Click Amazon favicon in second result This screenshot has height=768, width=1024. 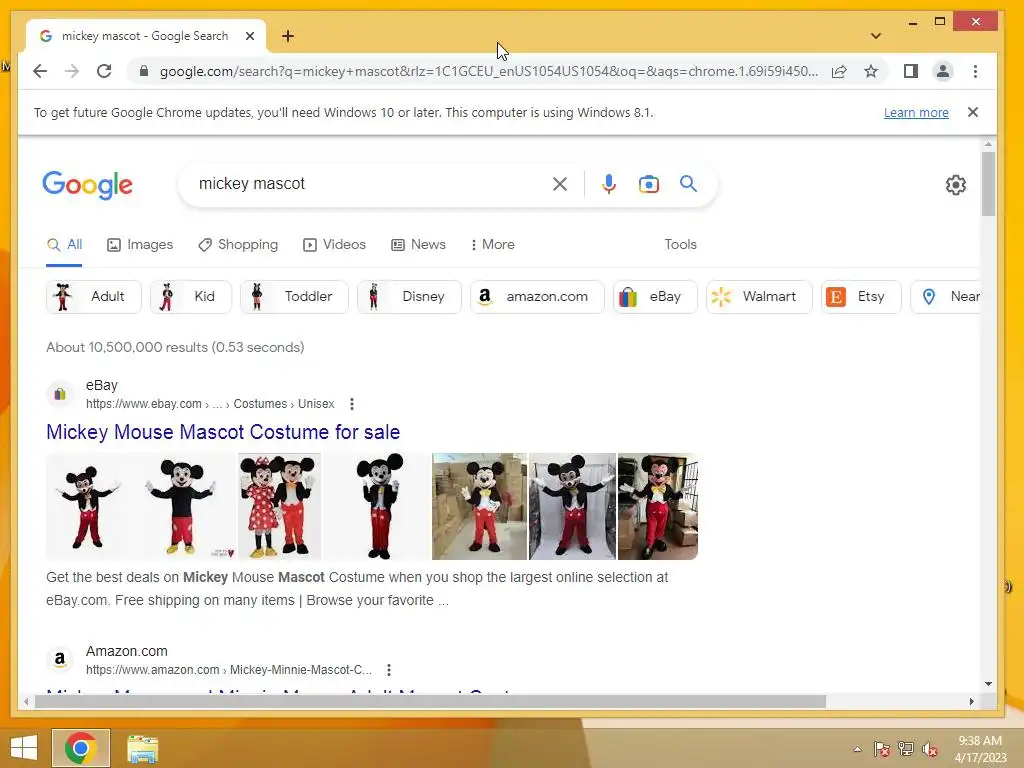[x=59, y=660]
